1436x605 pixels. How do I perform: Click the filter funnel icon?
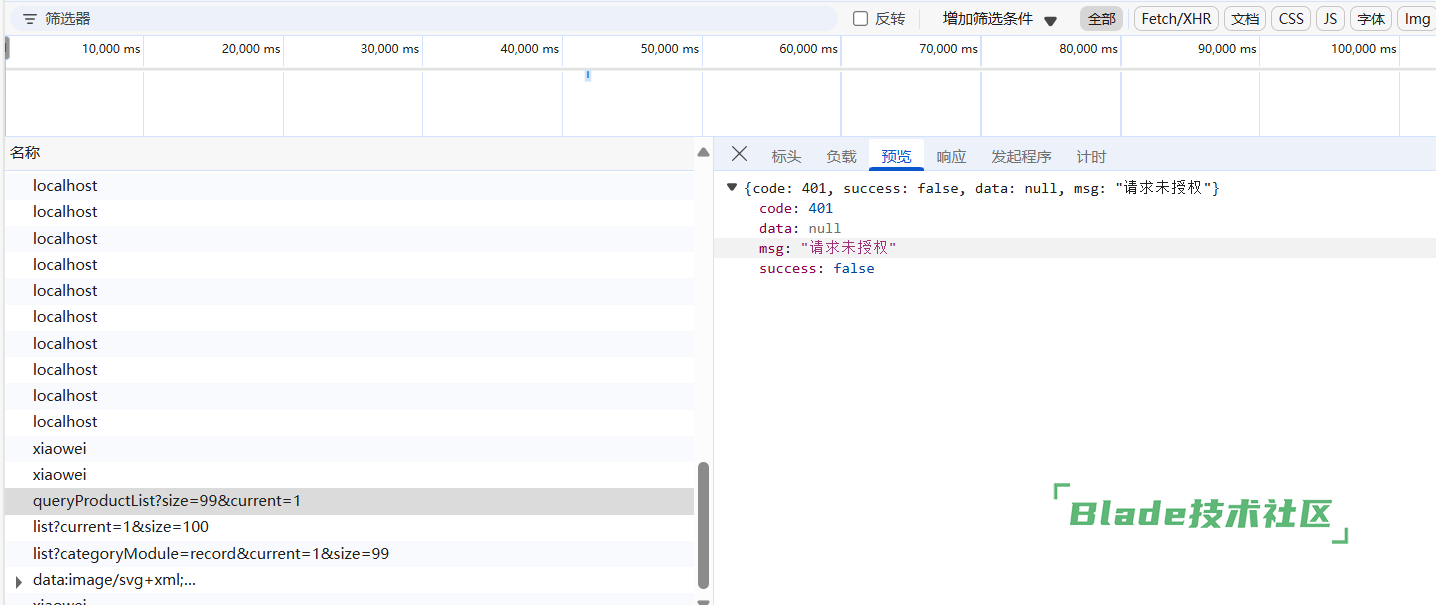[x=30, y=19]
